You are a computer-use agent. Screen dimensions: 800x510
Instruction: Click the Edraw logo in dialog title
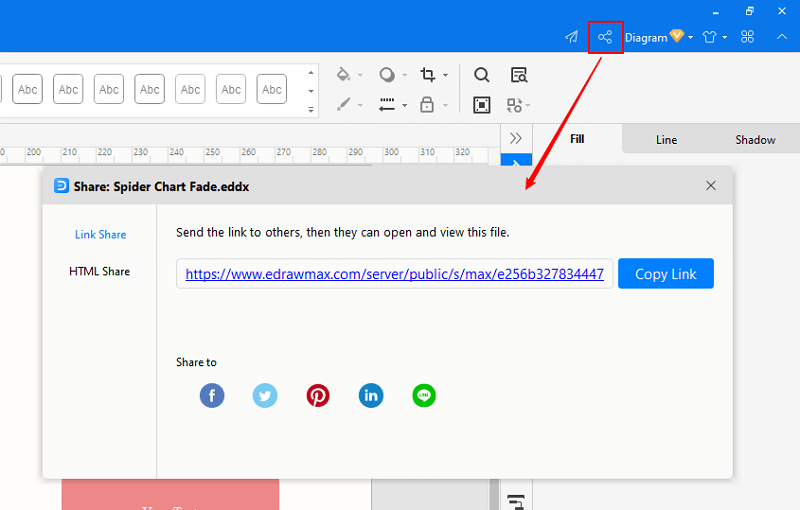61,186
